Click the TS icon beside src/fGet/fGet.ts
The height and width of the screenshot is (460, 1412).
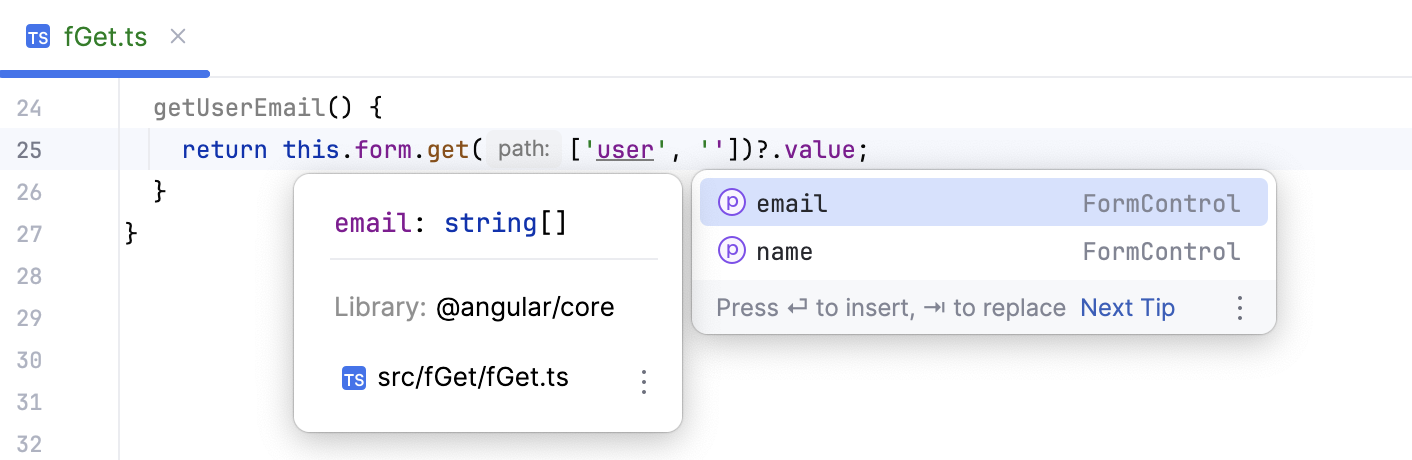click(354, 378)
